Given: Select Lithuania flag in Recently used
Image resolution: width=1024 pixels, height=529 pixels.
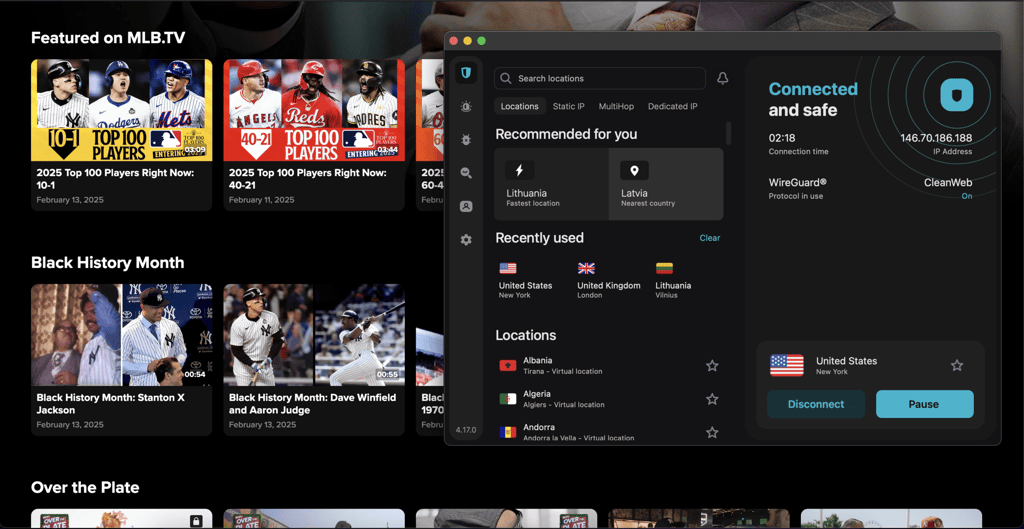Looking at the screenshot, I should tap(664, 268).
